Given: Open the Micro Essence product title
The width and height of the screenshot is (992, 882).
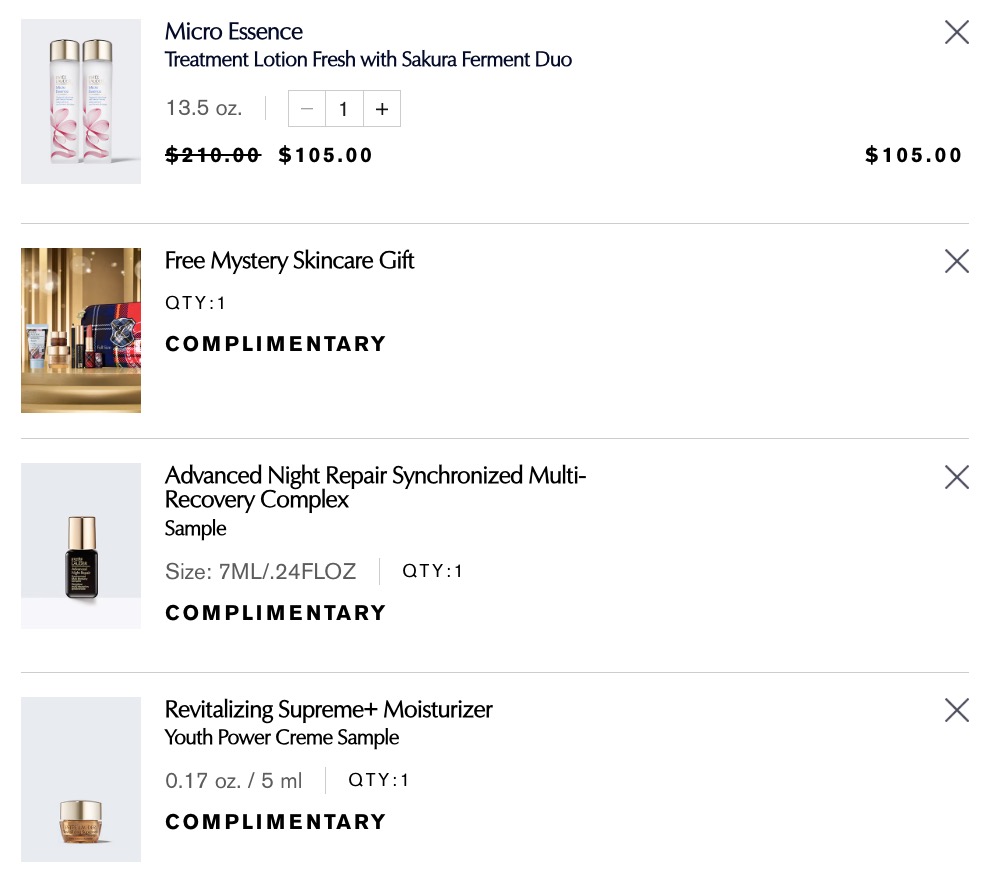Looking at the screenshot, I should [234, 32].
